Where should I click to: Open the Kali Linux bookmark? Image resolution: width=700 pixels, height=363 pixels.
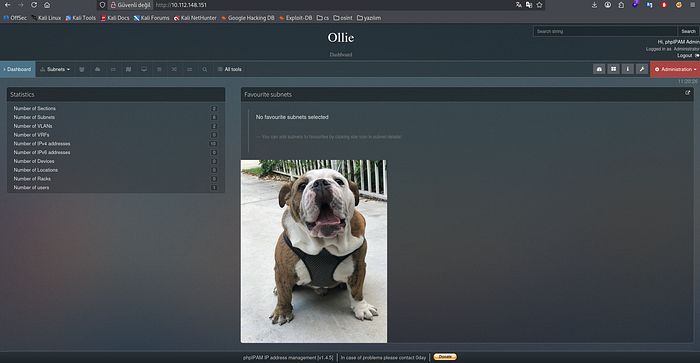(x=46, y=18)
